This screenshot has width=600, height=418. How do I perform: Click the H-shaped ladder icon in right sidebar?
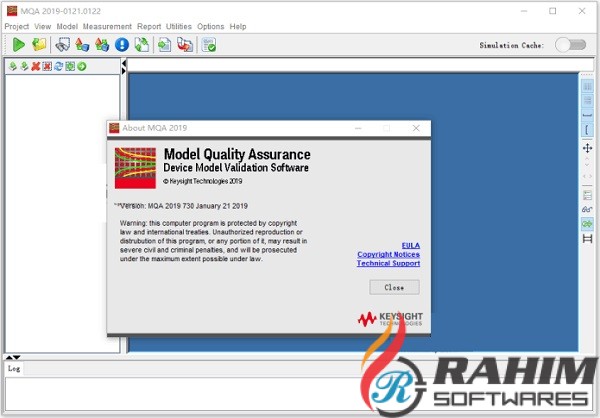(587, 239)
